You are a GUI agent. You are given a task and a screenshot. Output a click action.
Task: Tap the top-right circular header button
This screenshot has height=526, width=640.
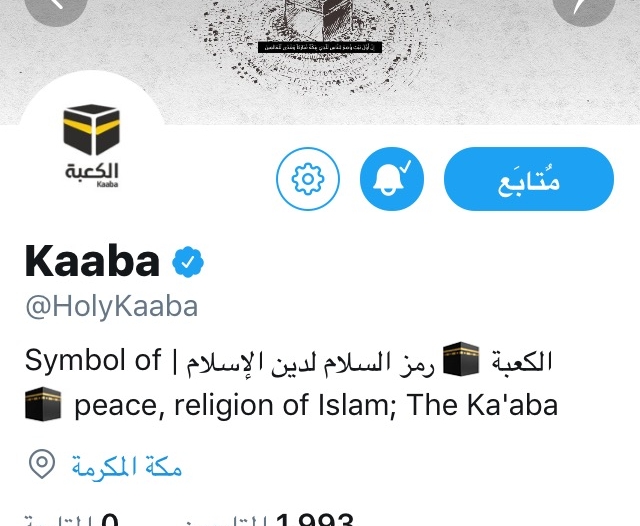click(x=584, y=6)
